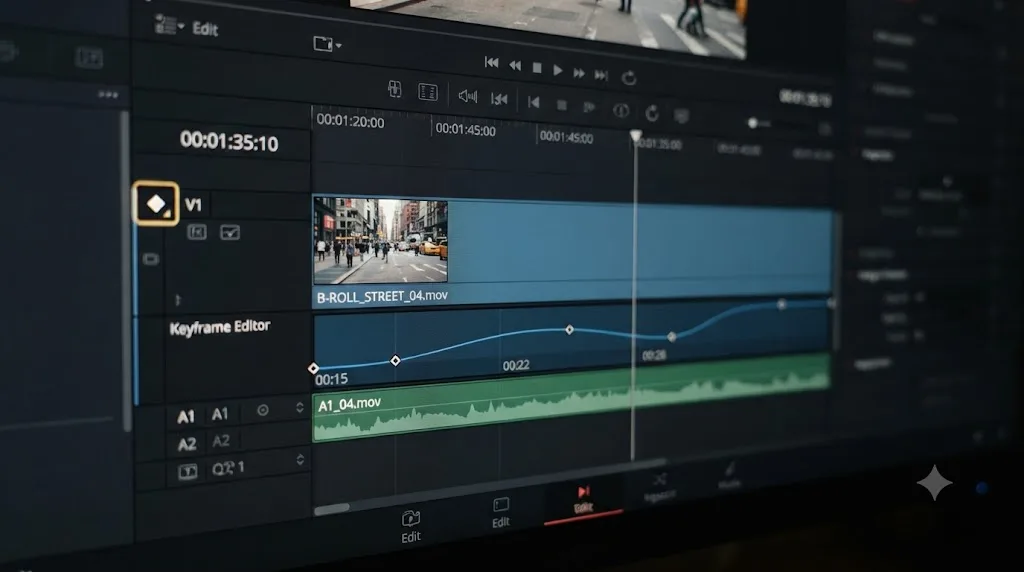This screenshot has height=572, width=1024.
Task: Click the link icon with the number 1
Action: click(x=228, y=468)
